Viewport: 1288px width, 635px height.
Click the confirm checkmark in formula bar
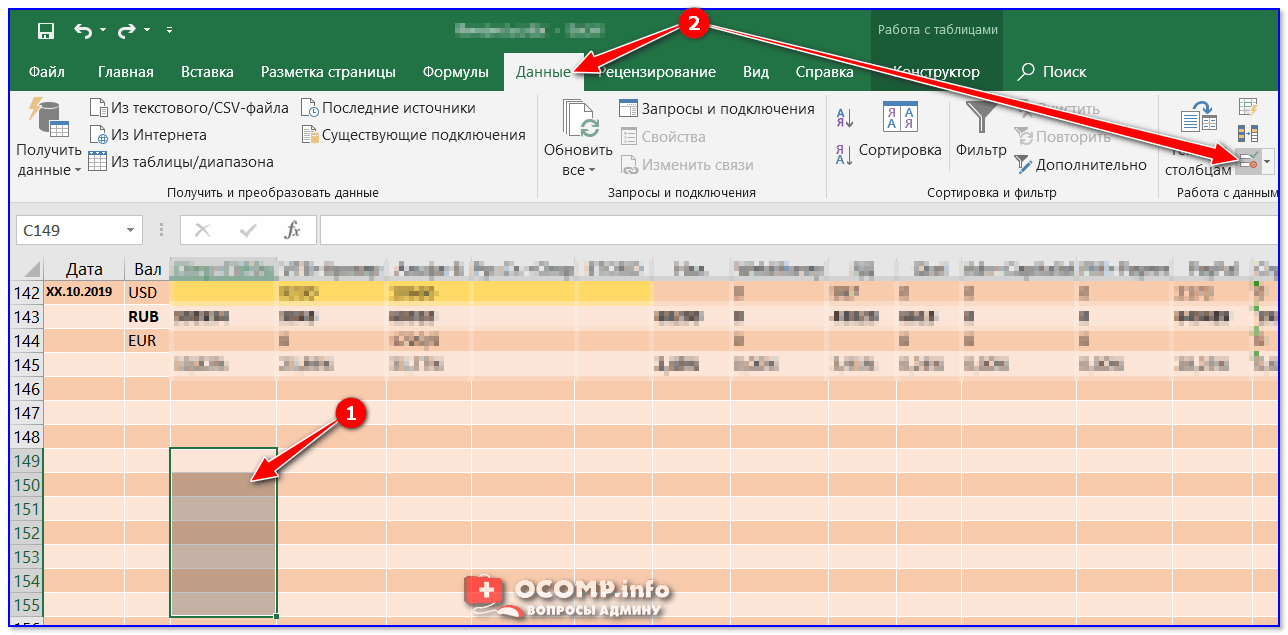[248, 230]
